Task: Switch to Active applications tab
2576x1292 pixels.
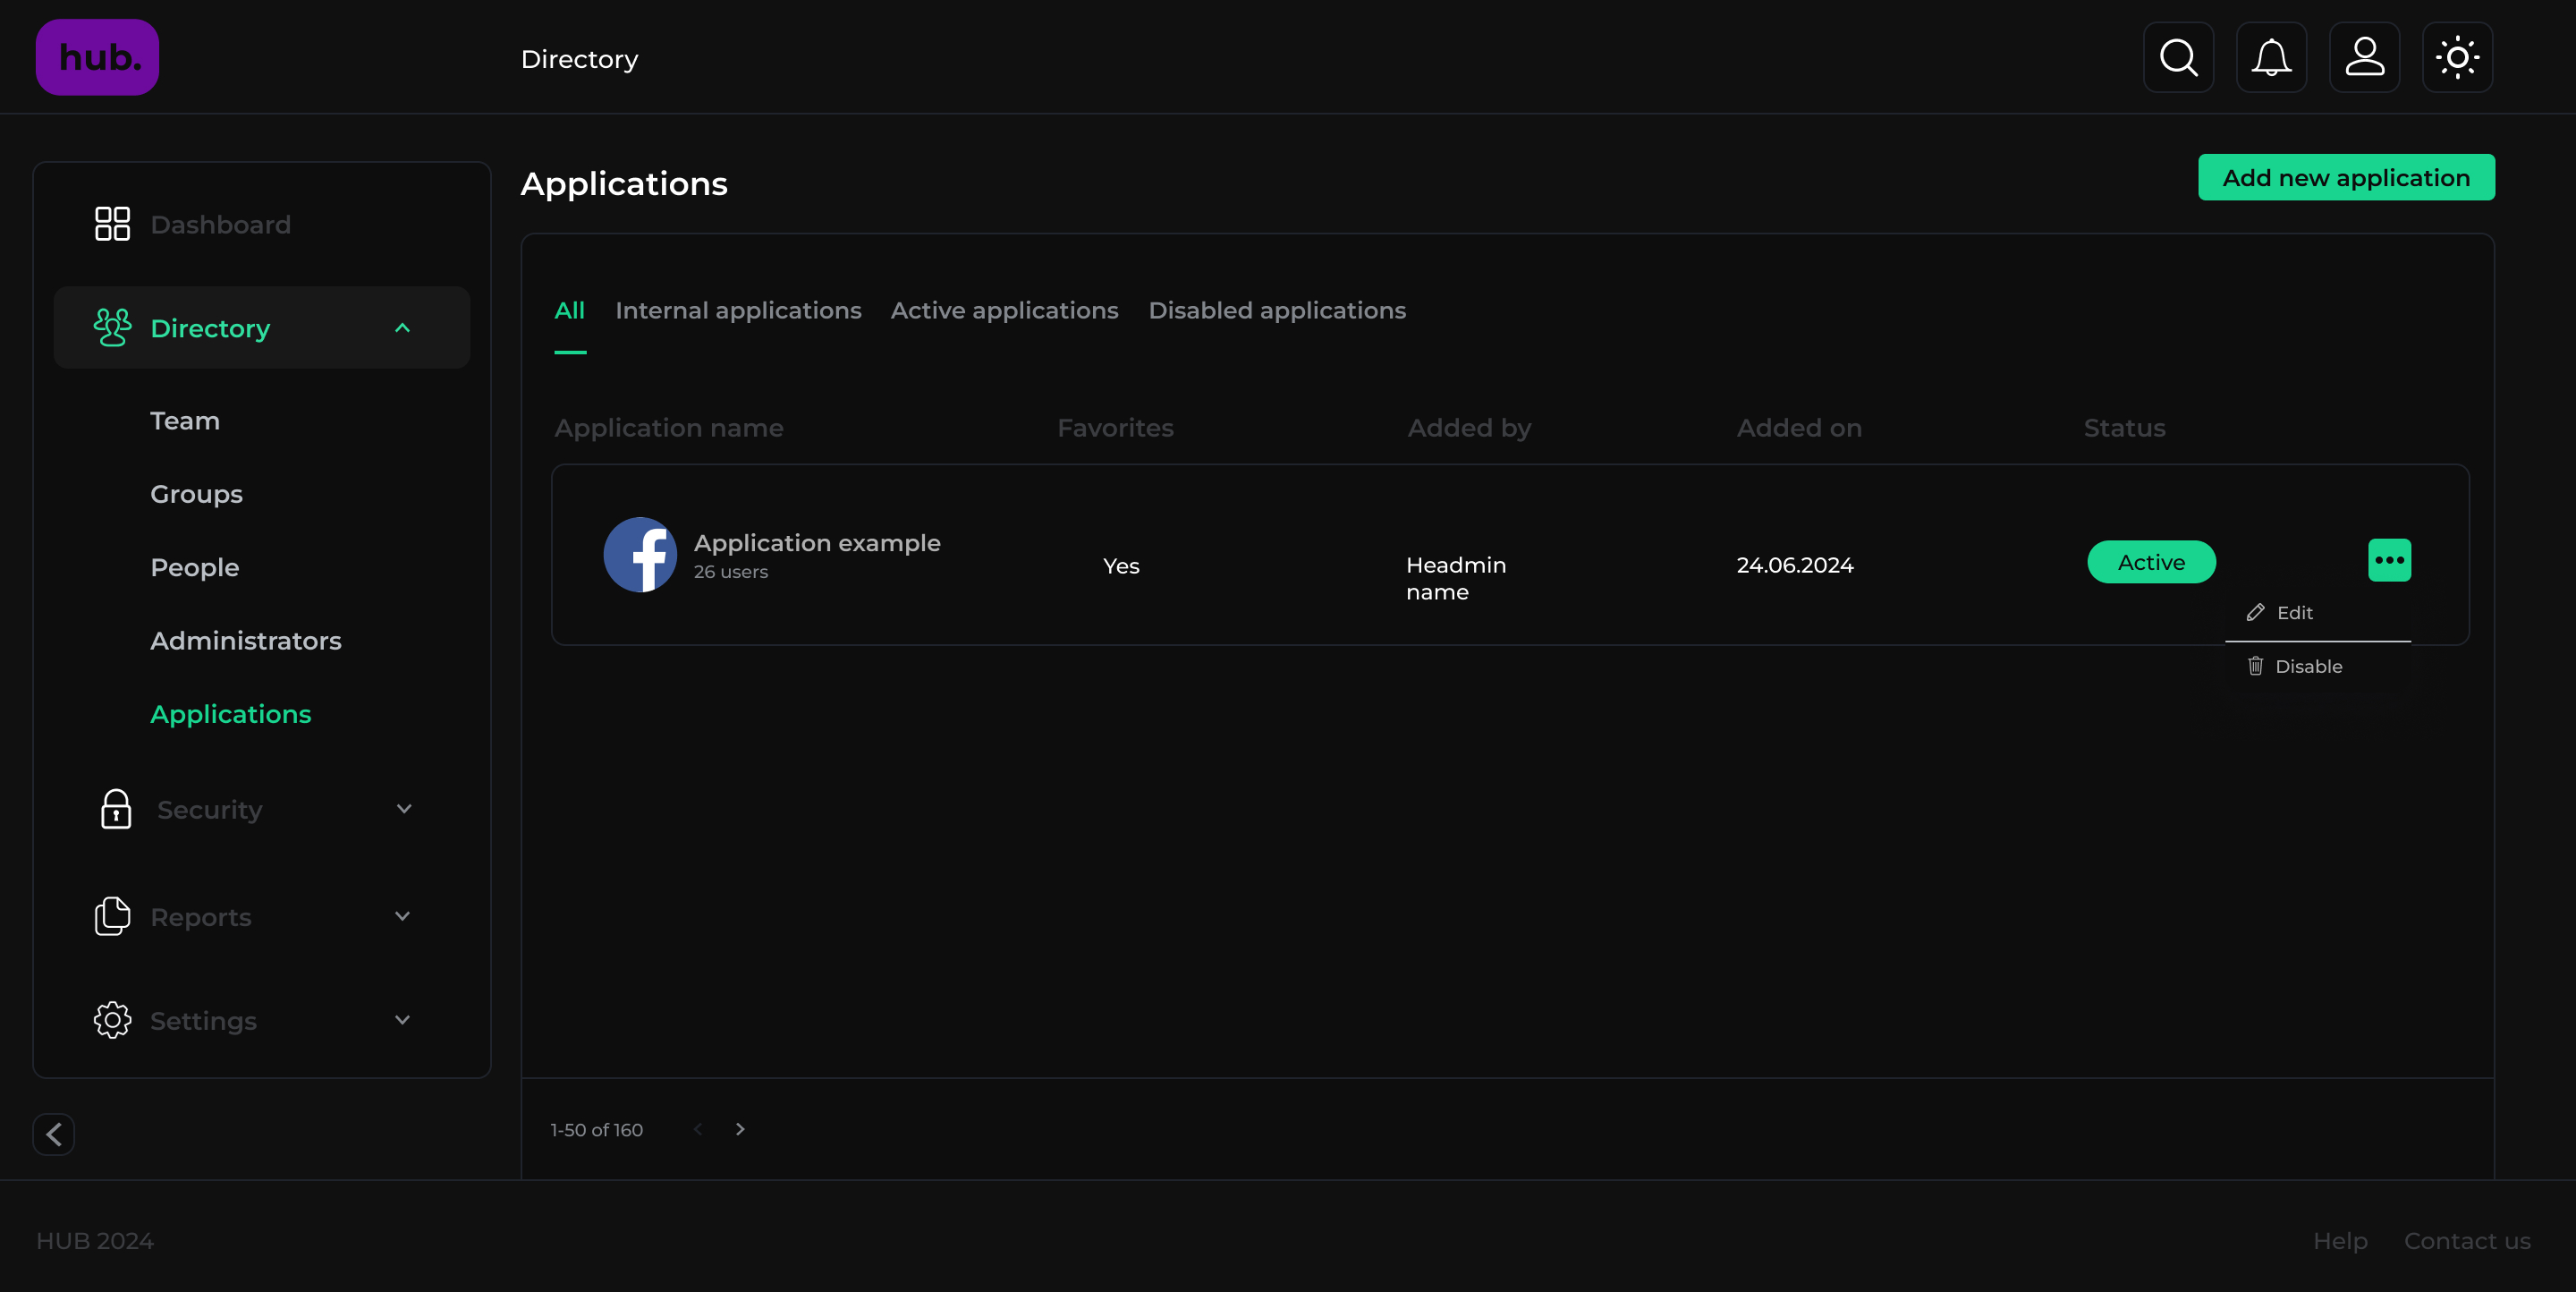Action: [1004, 311]
